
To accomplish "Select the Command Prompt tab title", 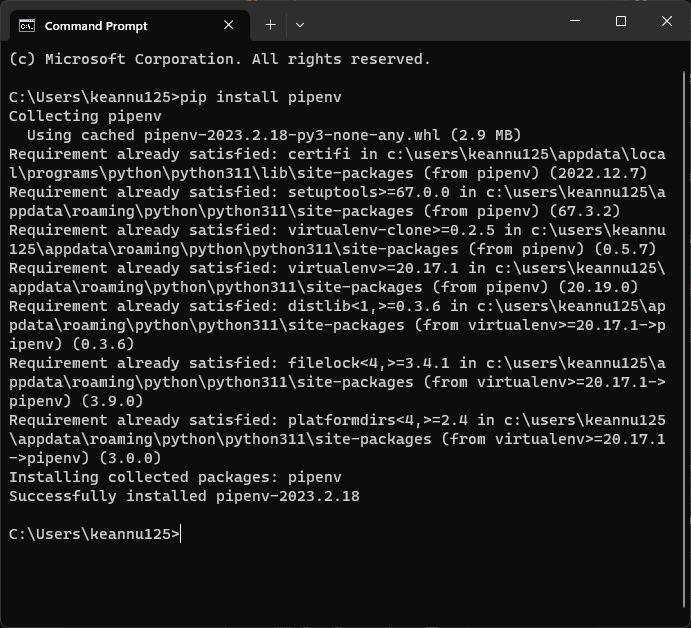I will coord(96,25).
